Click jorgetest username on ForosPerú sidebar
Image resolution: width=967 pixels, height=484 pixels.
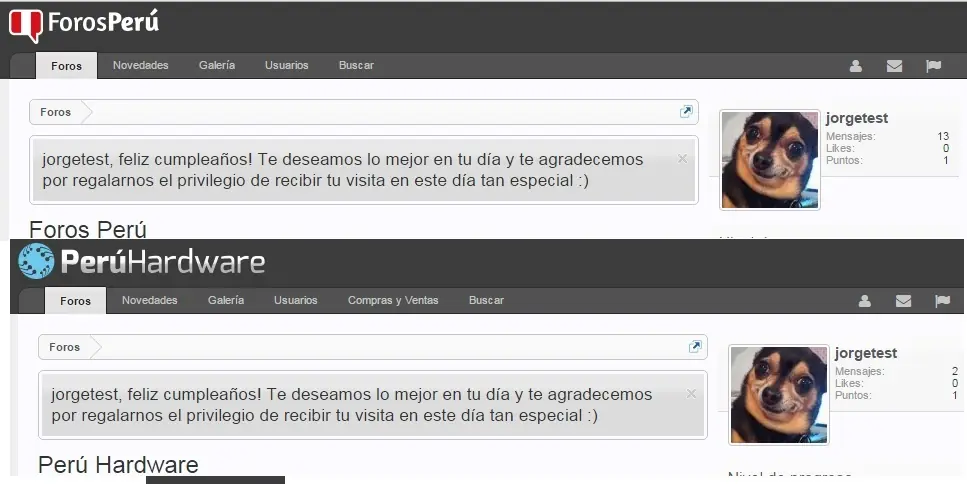pyautogui.click(x=857, y=118)
